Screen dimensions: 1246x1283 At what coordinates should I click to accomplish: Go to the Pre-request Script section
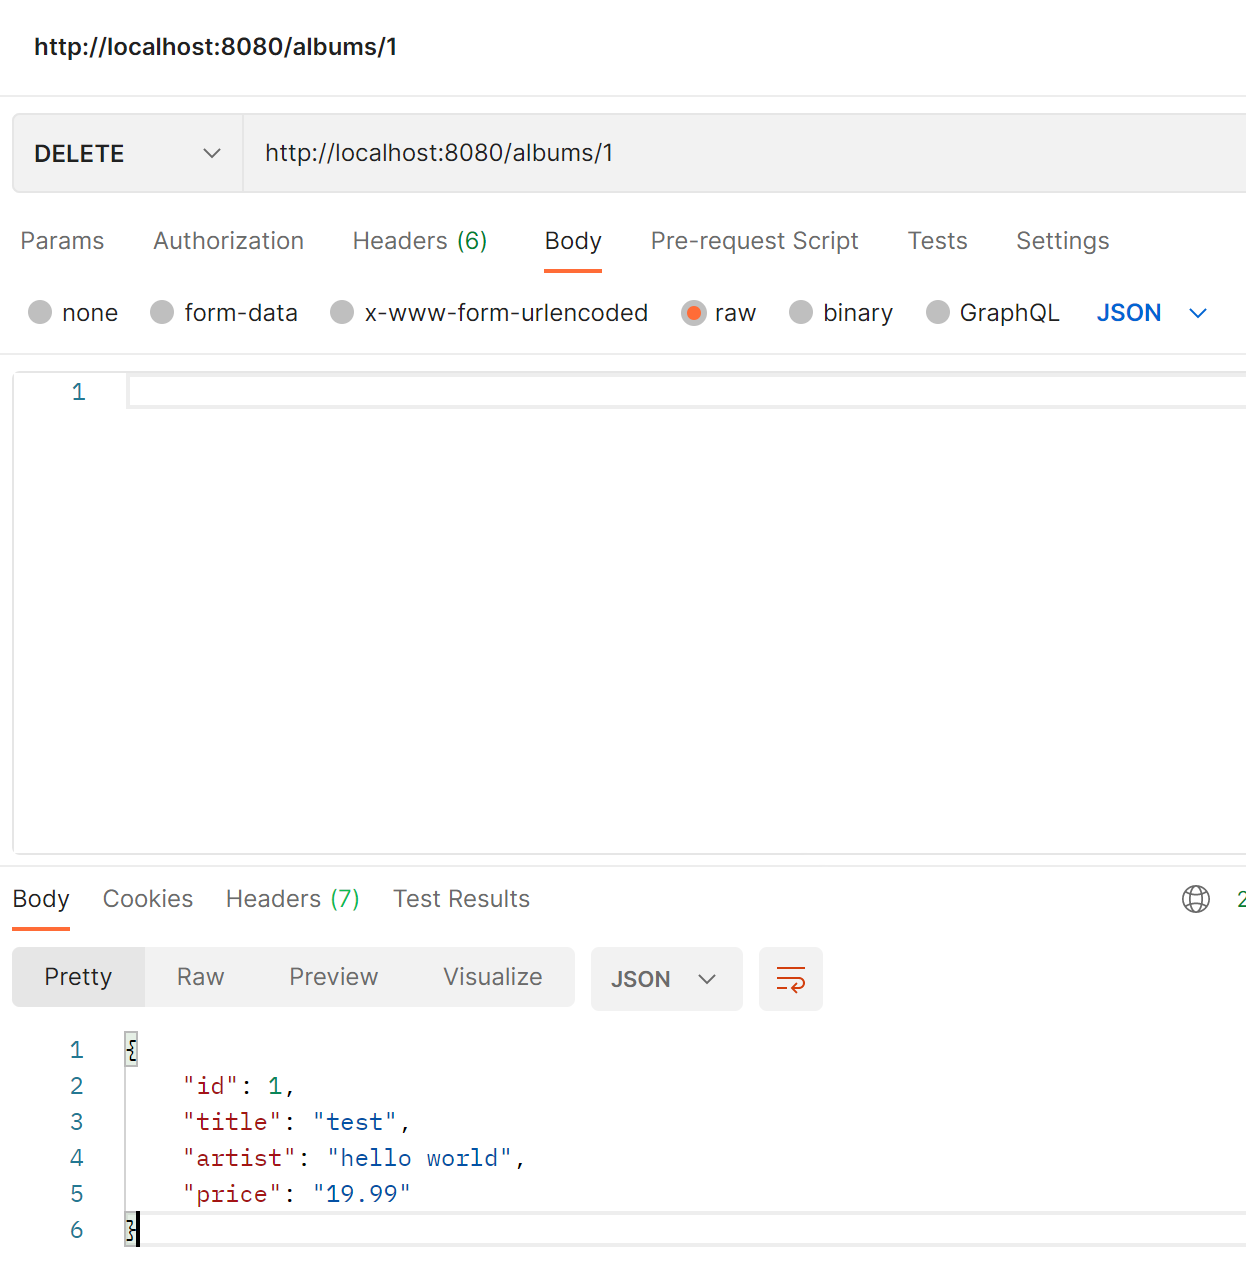point(755,241)
